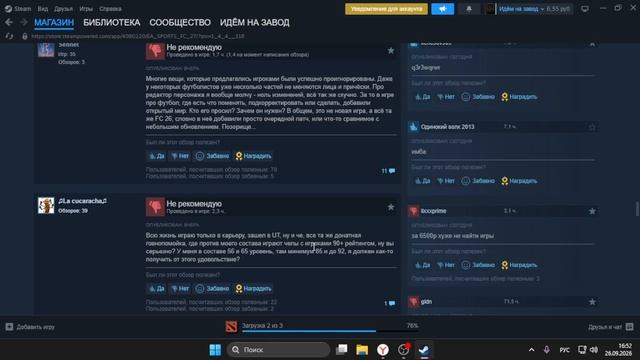This screenshot has height=360, width=640.
Task: Vote Нет on the 'имба' review
Action: [x=446, y=181]
